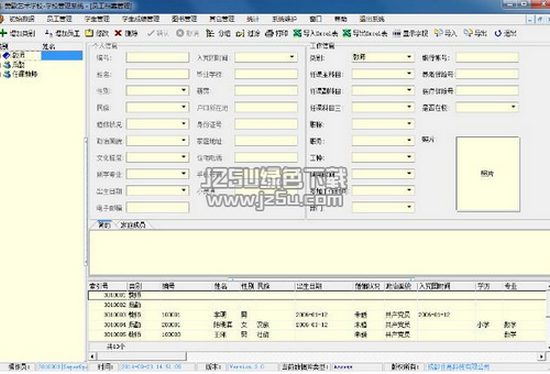Click the 退出系统 (Exit System) menu item
The width and height of the screenshot is (550, 374).
(x=372, y=19)
